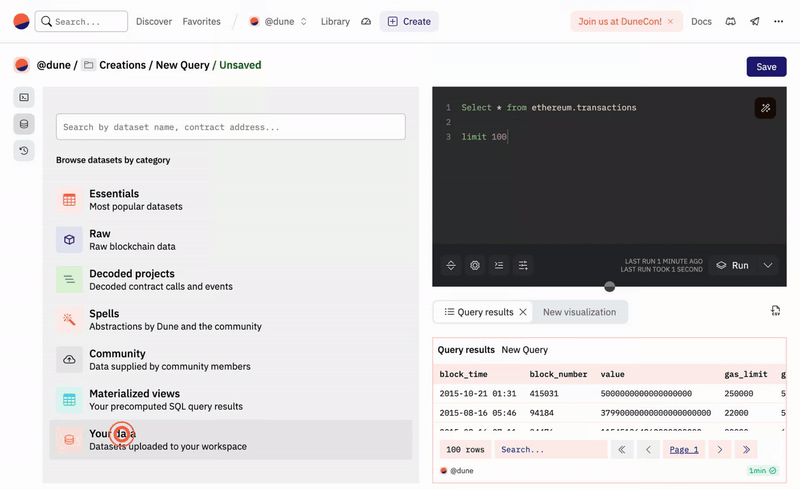Run the query

733,265
